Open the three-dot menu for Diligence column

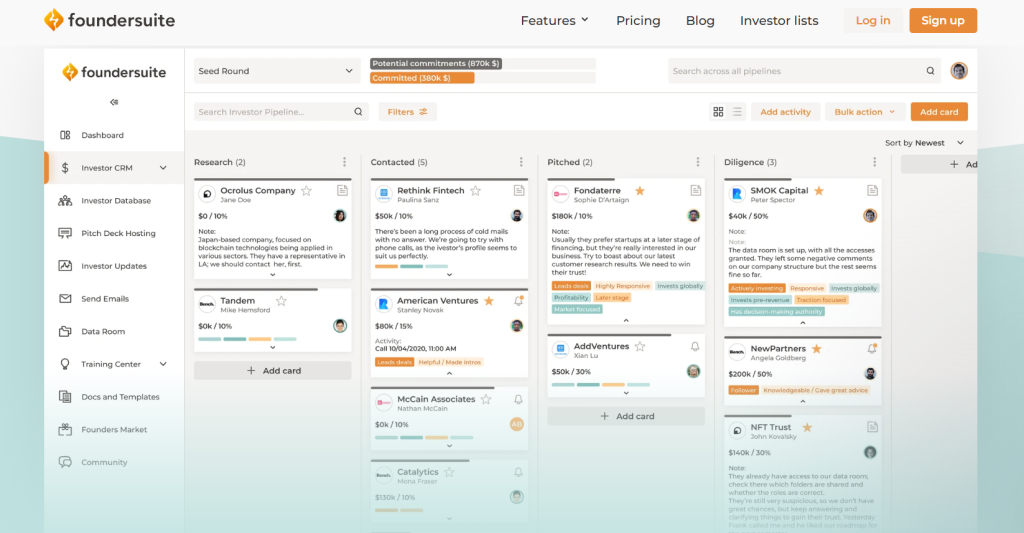[x=874, y=162]
